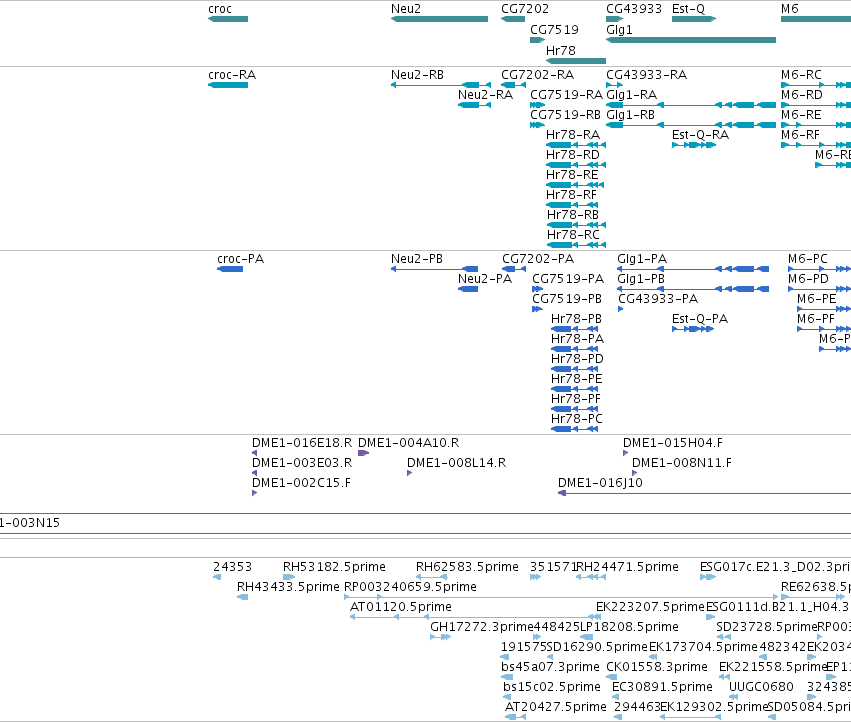Select the CG43933-PA protein label

point(658,299)
